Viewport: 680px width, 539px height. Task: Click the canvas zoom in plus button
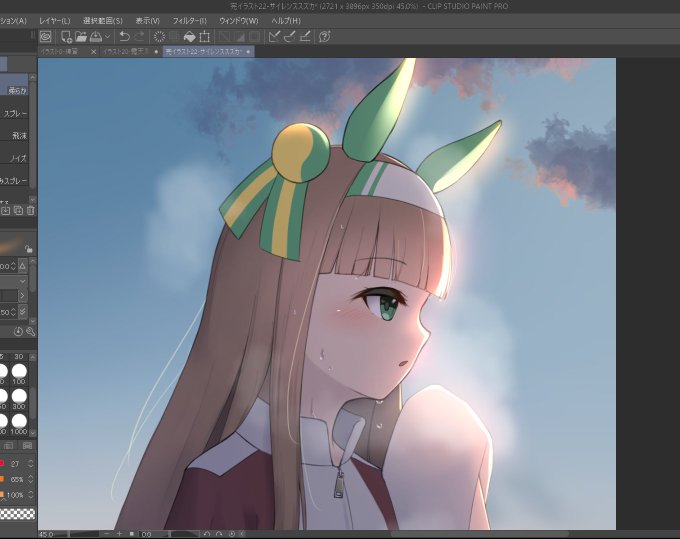[x=119, y=534]
